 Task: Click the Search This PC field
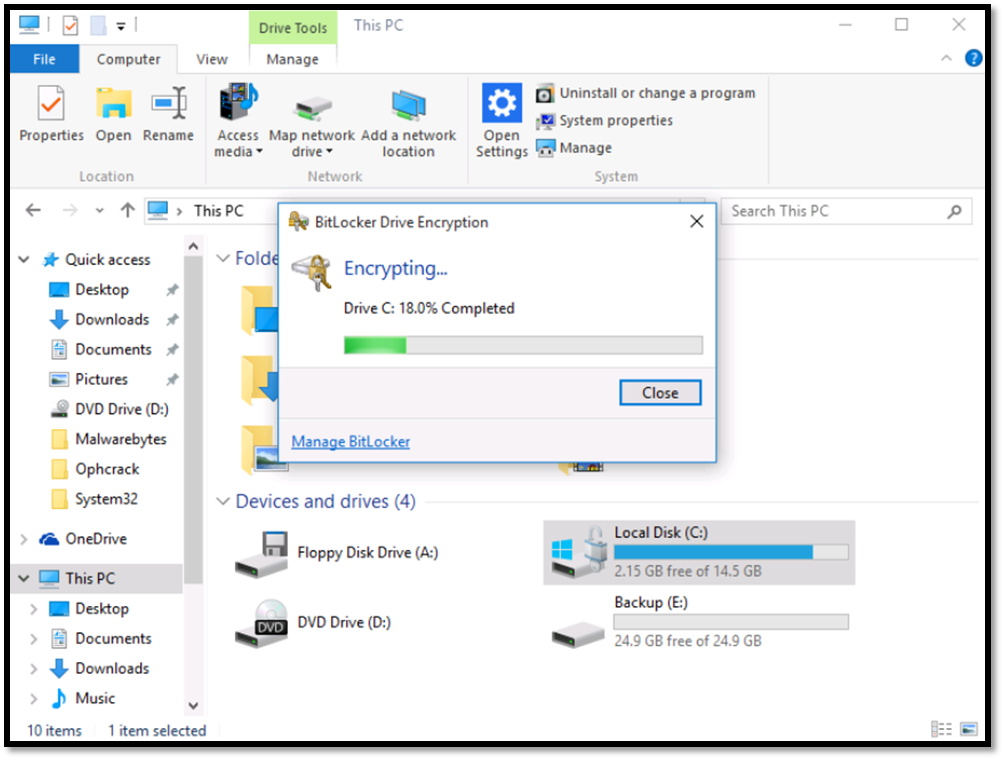point(846,211)
